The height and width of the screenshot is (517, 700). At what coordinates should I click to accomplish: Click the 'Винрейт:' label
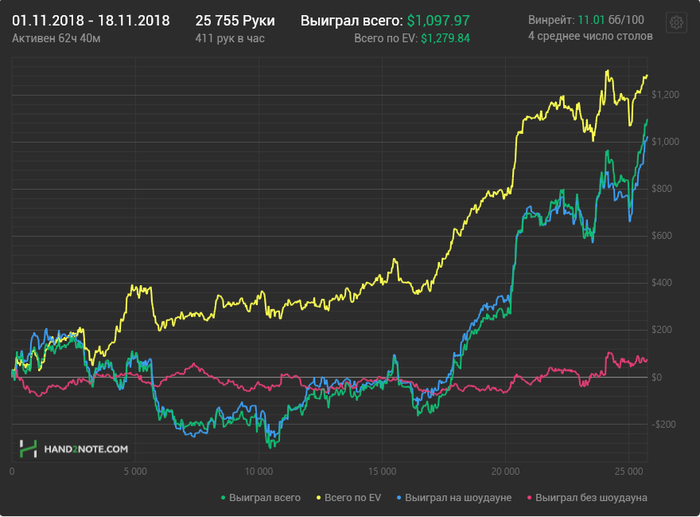(x=551, y=20)
